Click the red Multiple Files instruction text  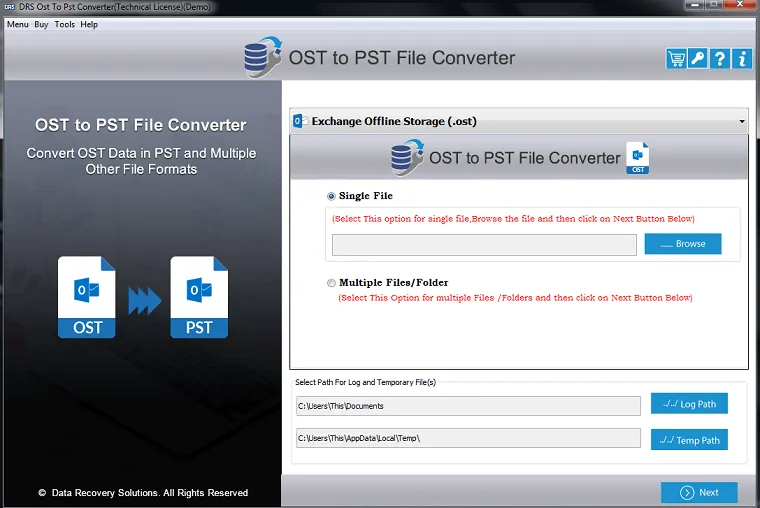coord(515,298)
